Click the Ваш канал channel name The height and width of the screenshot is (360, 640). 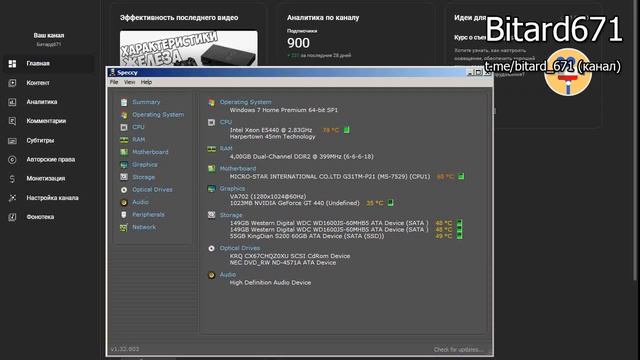pos(49,36)
